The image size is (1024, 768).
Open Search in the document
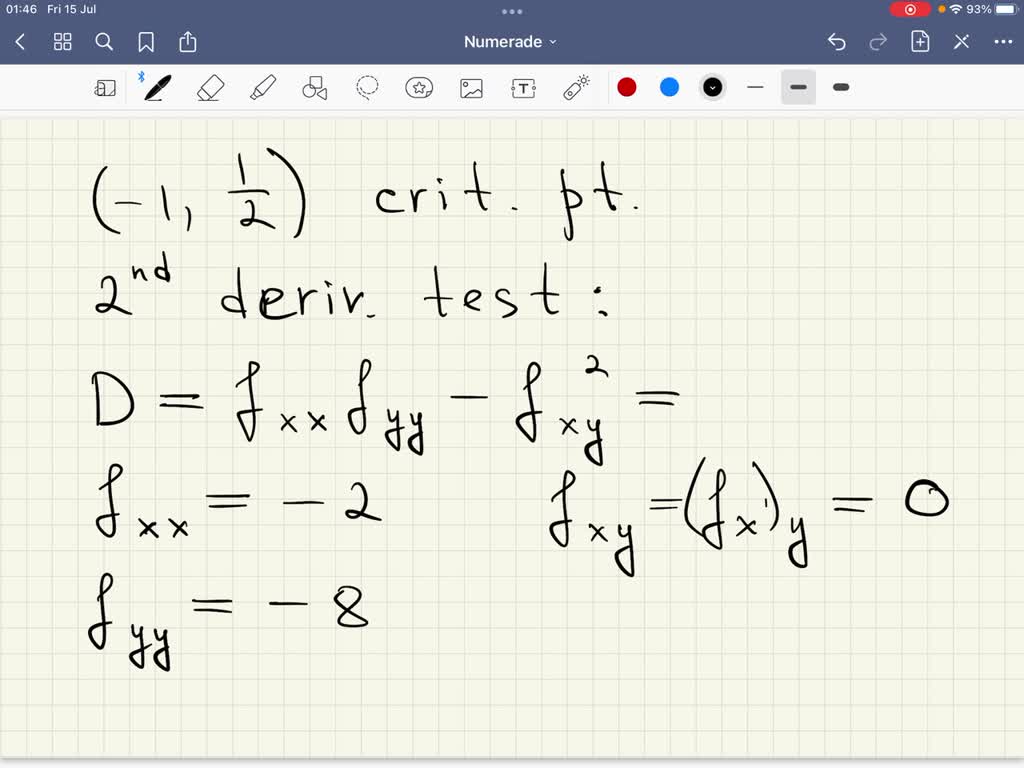point(104,41)
